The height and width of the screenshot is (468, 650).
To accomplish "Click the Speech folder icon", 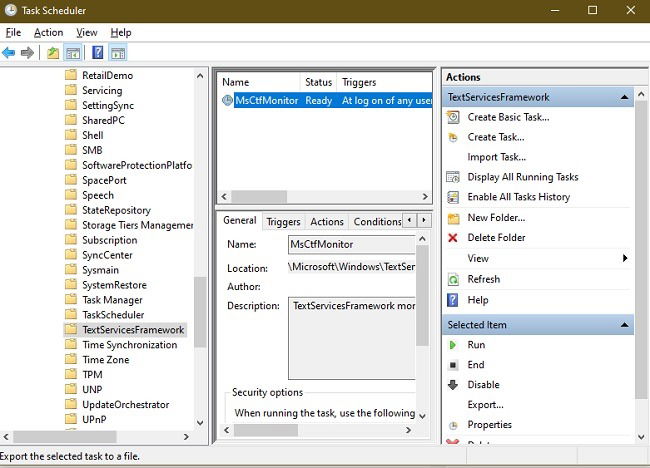I will [x=71, y=195].
